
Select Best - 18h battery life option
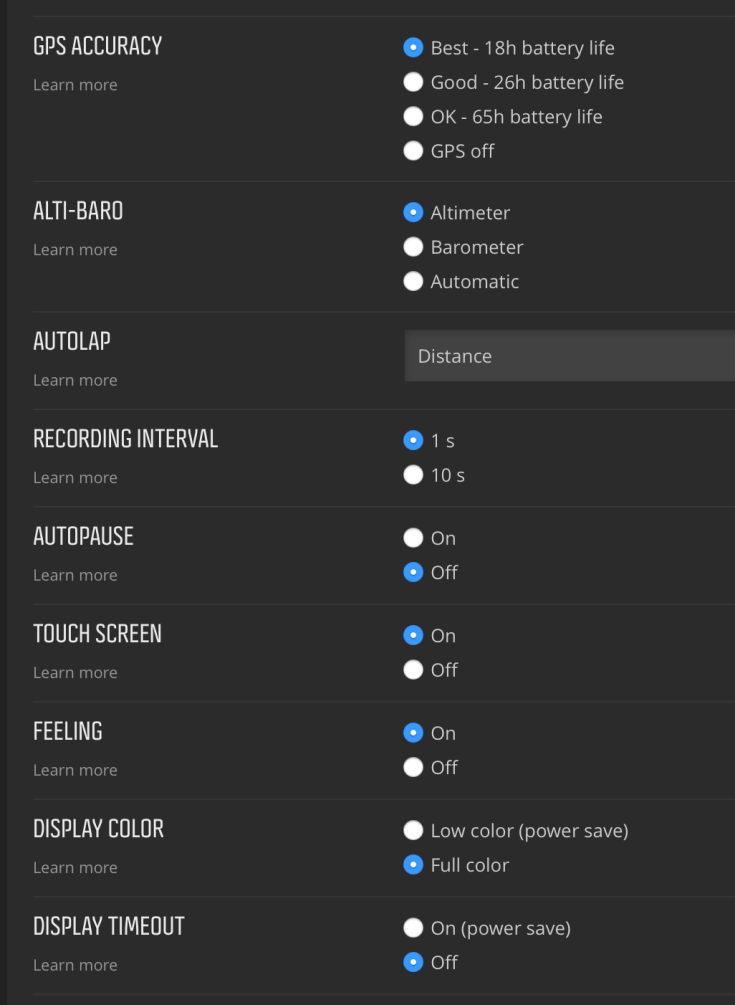click(413, 48)
